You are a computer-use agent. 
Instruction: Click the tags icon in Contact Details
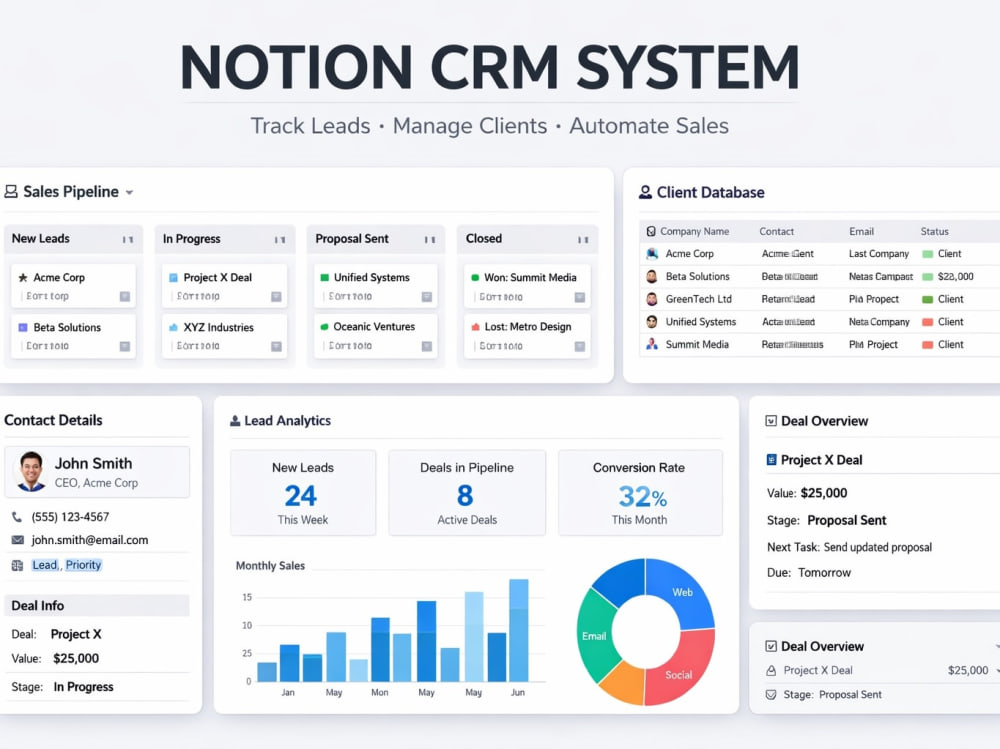tap(17, 565)
